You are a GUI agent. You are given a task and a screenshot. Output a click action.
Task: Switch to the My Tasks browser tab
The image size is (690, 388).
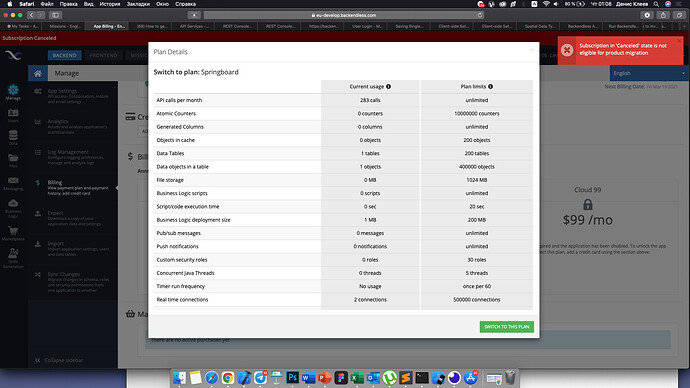click(x=22, y=26)
